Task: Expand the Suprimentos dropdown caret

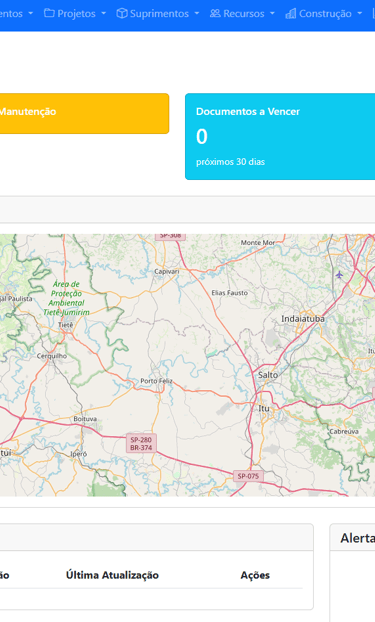Action: click(197, 13)
